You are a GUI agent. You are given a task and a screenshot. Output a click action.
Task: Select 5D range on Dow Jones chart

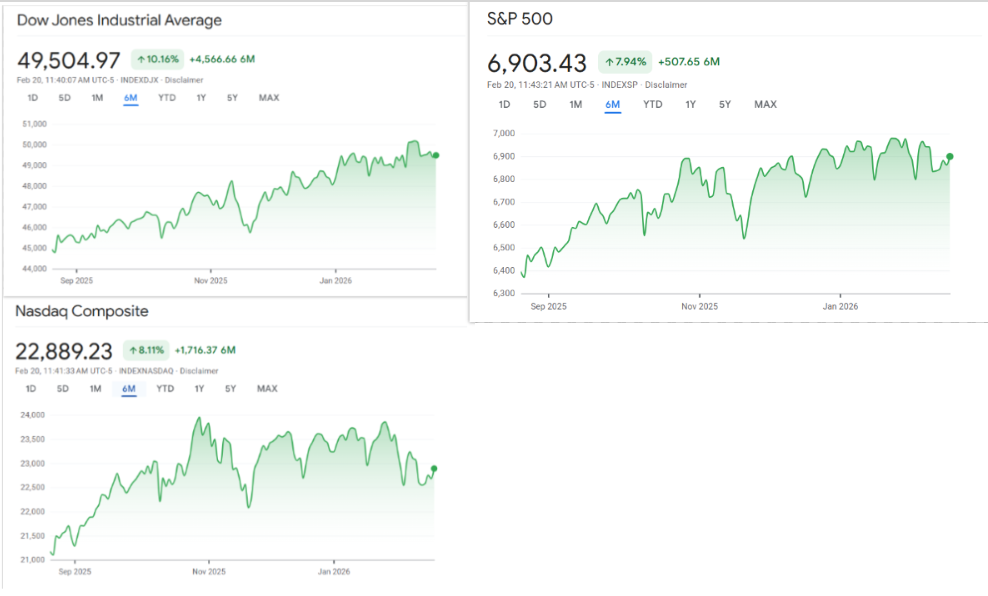[x=64, y=98]
